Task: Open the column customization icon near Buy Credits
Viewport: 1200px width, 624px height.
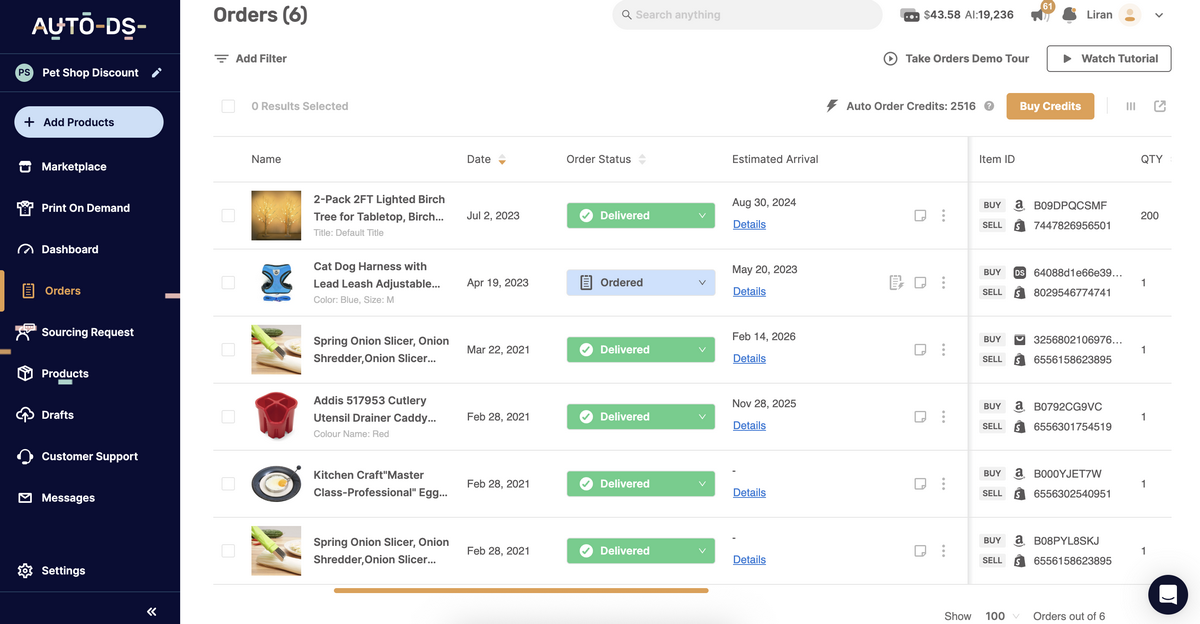Action: pyautogui.click(x=1130, y=105)
